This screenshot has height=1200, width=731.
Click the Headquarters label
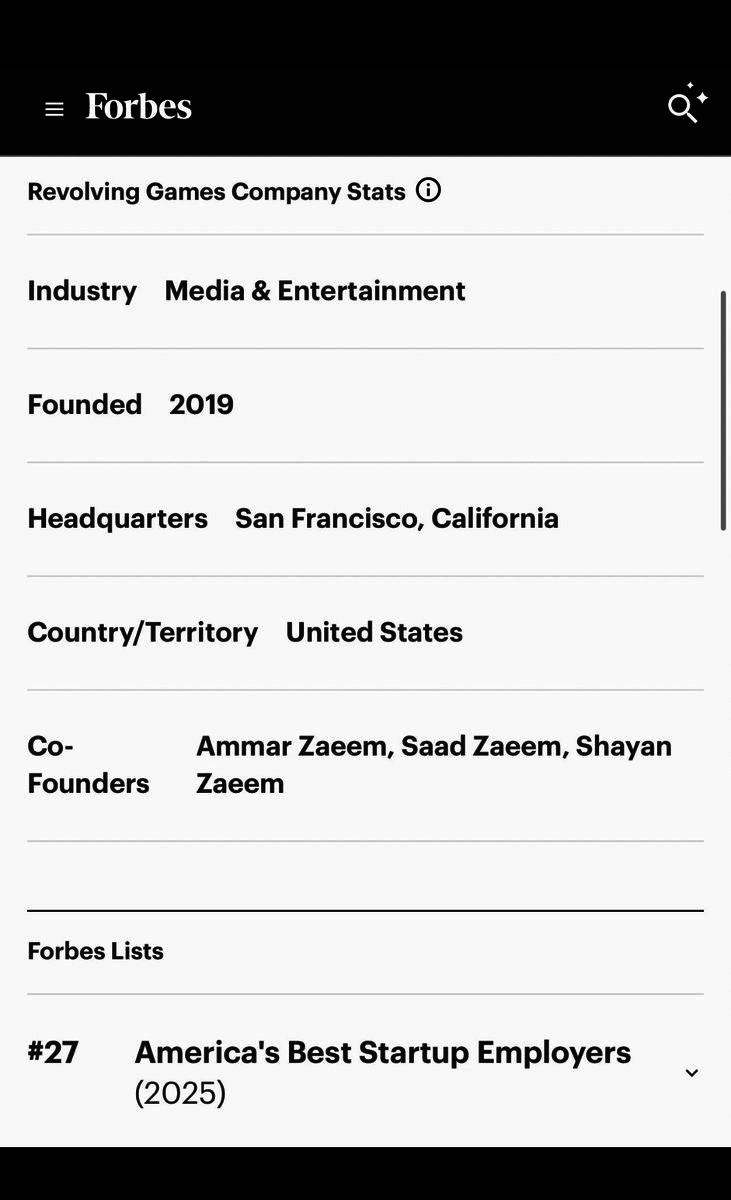coord(118,519)
